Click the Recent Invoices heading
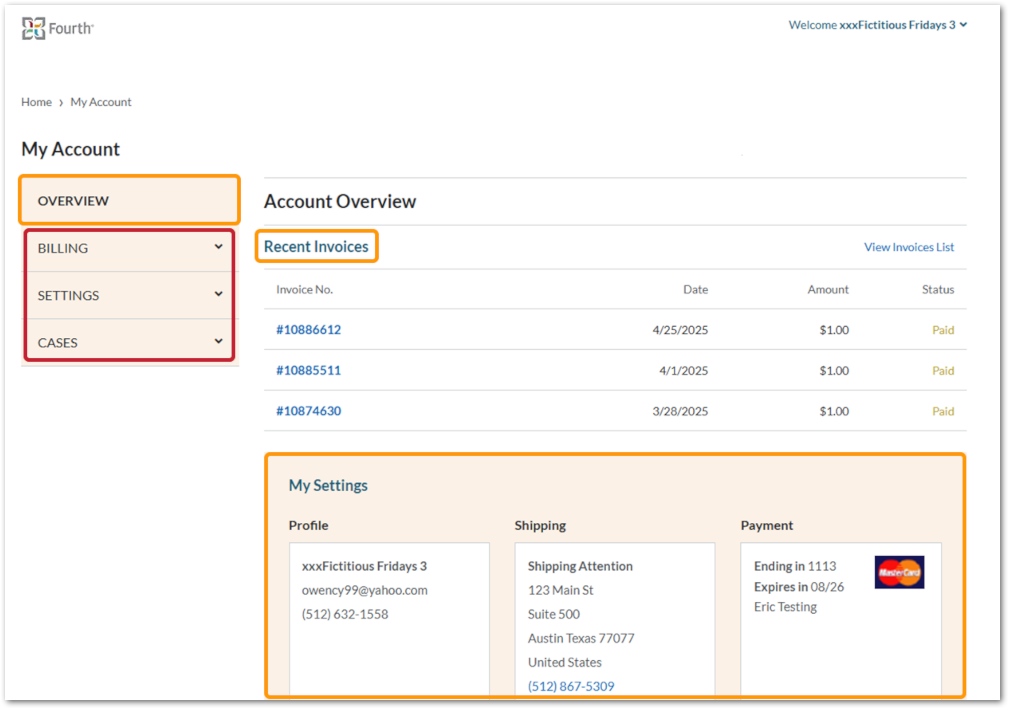 coord(316,247)
